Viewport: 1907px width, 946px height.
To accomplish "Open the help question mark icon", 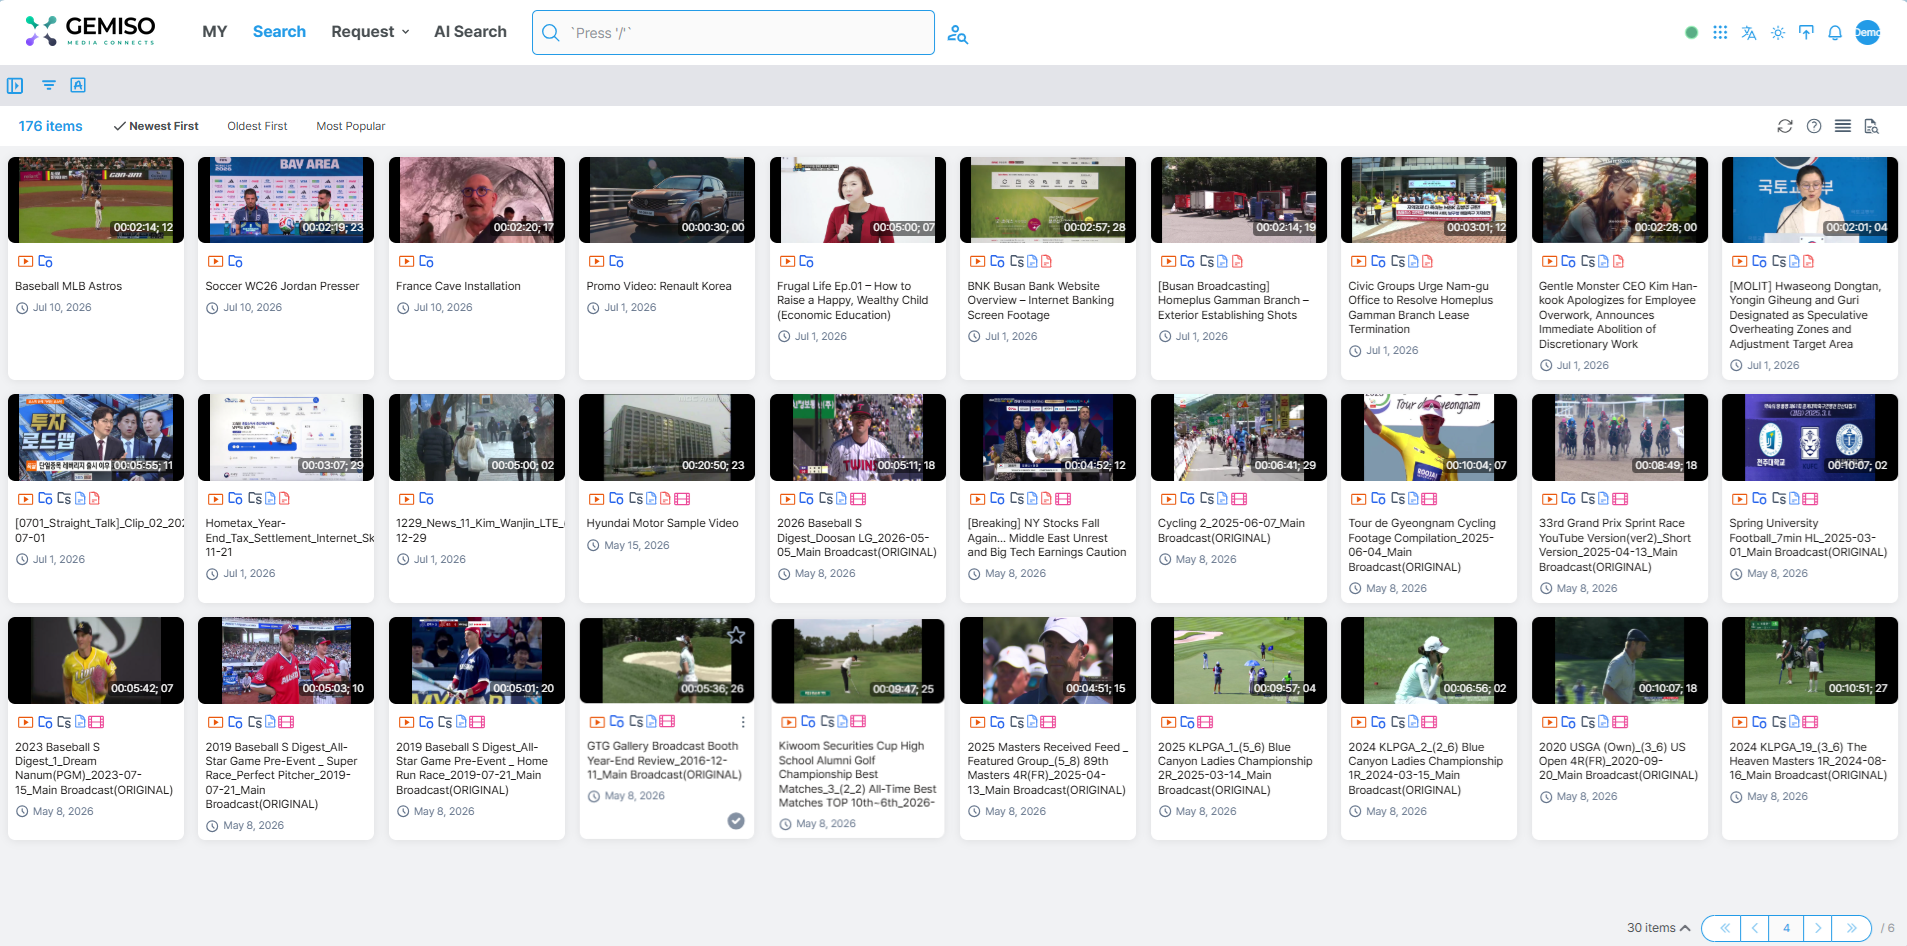I will coord(1814,126).
